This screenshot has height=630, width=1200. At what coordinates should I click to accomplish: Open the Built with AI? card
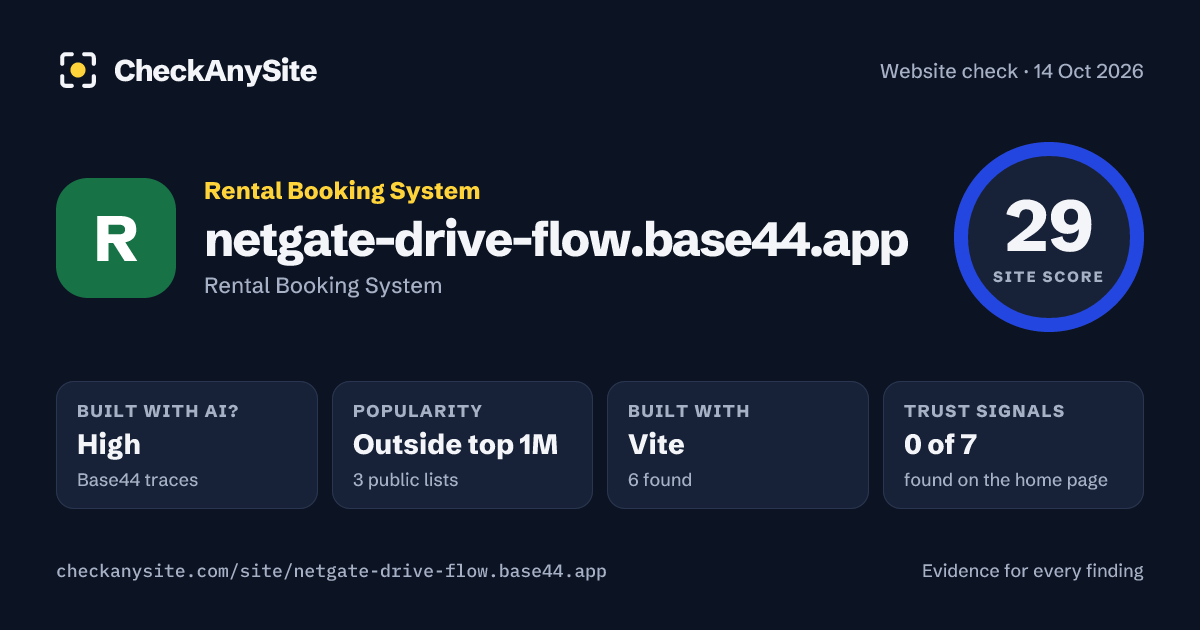[187, 445]
